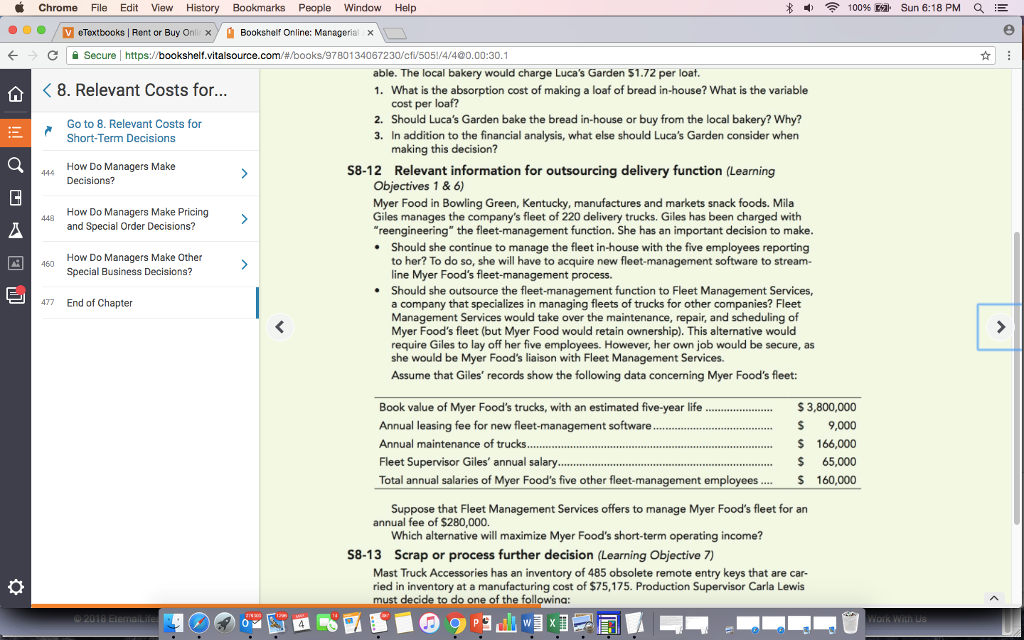Screen dimensions: 1024x640
Task: Go back from chapter 8 contents
Action: [46, 90]
